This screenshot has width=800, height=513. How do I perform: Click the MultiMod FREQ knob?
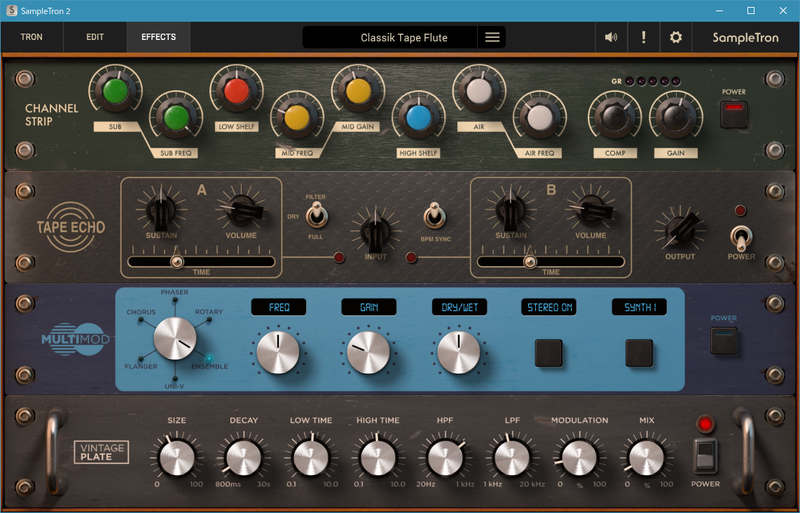click(278, 352)
